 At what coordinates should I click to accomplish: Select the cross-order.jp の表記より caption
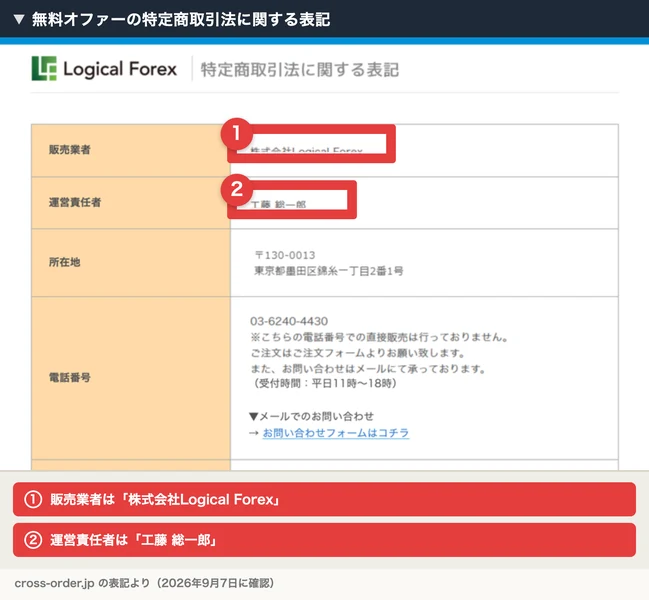tap(144, 583)
